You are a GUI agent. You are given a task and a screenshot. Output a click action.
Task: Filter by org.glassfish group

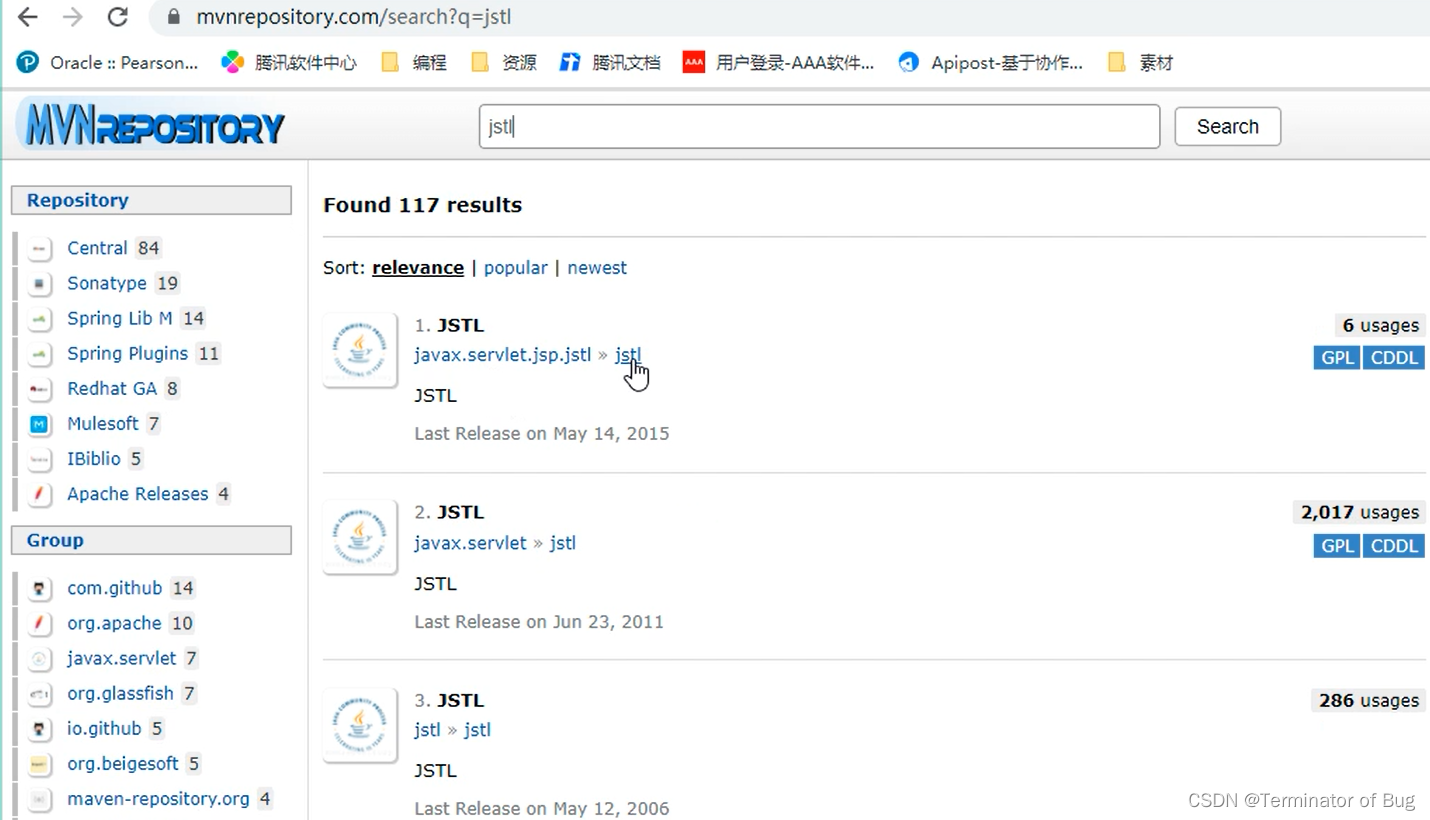[120, 693]
